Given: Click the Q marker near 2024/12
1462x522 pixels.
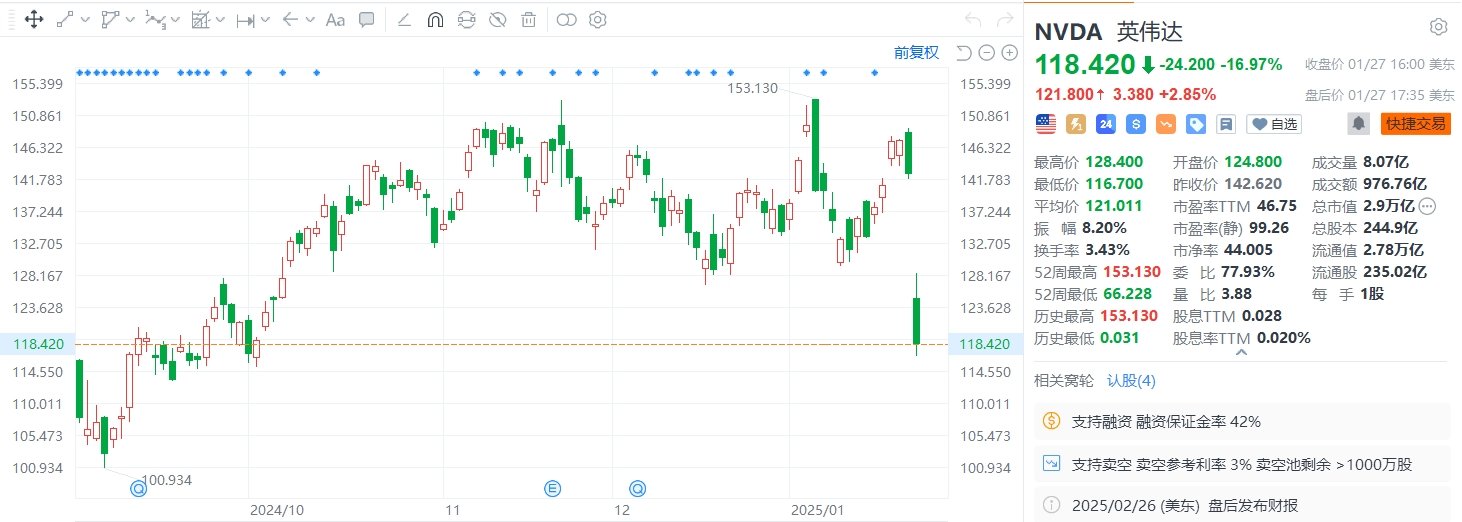Looking at the screenshot, I should (637, 488).
